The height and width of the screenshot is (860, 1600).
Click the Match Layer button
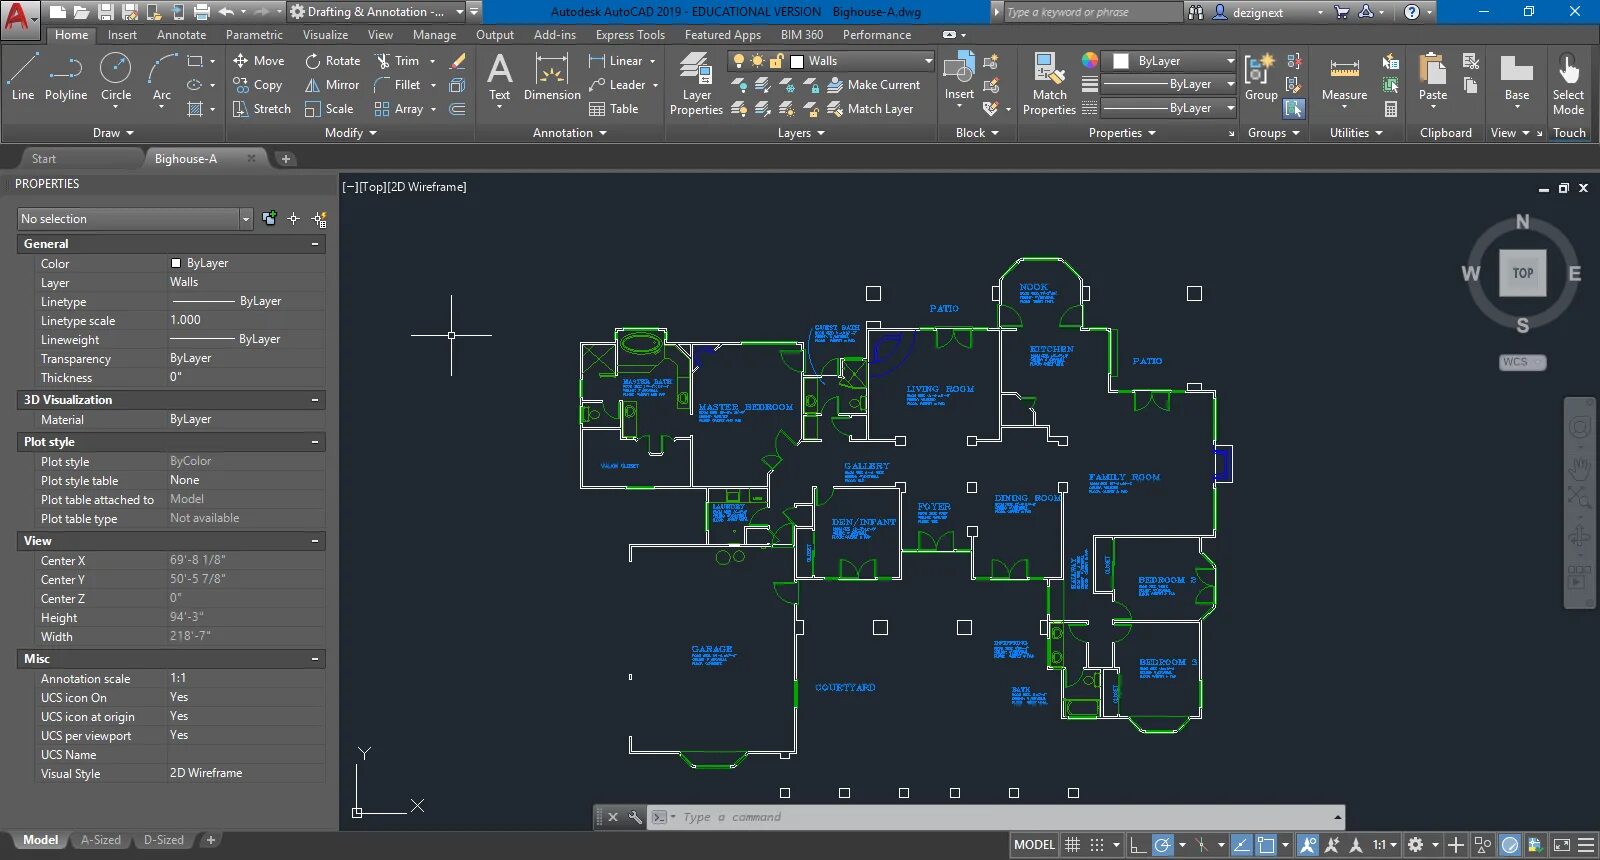point(870,109)
